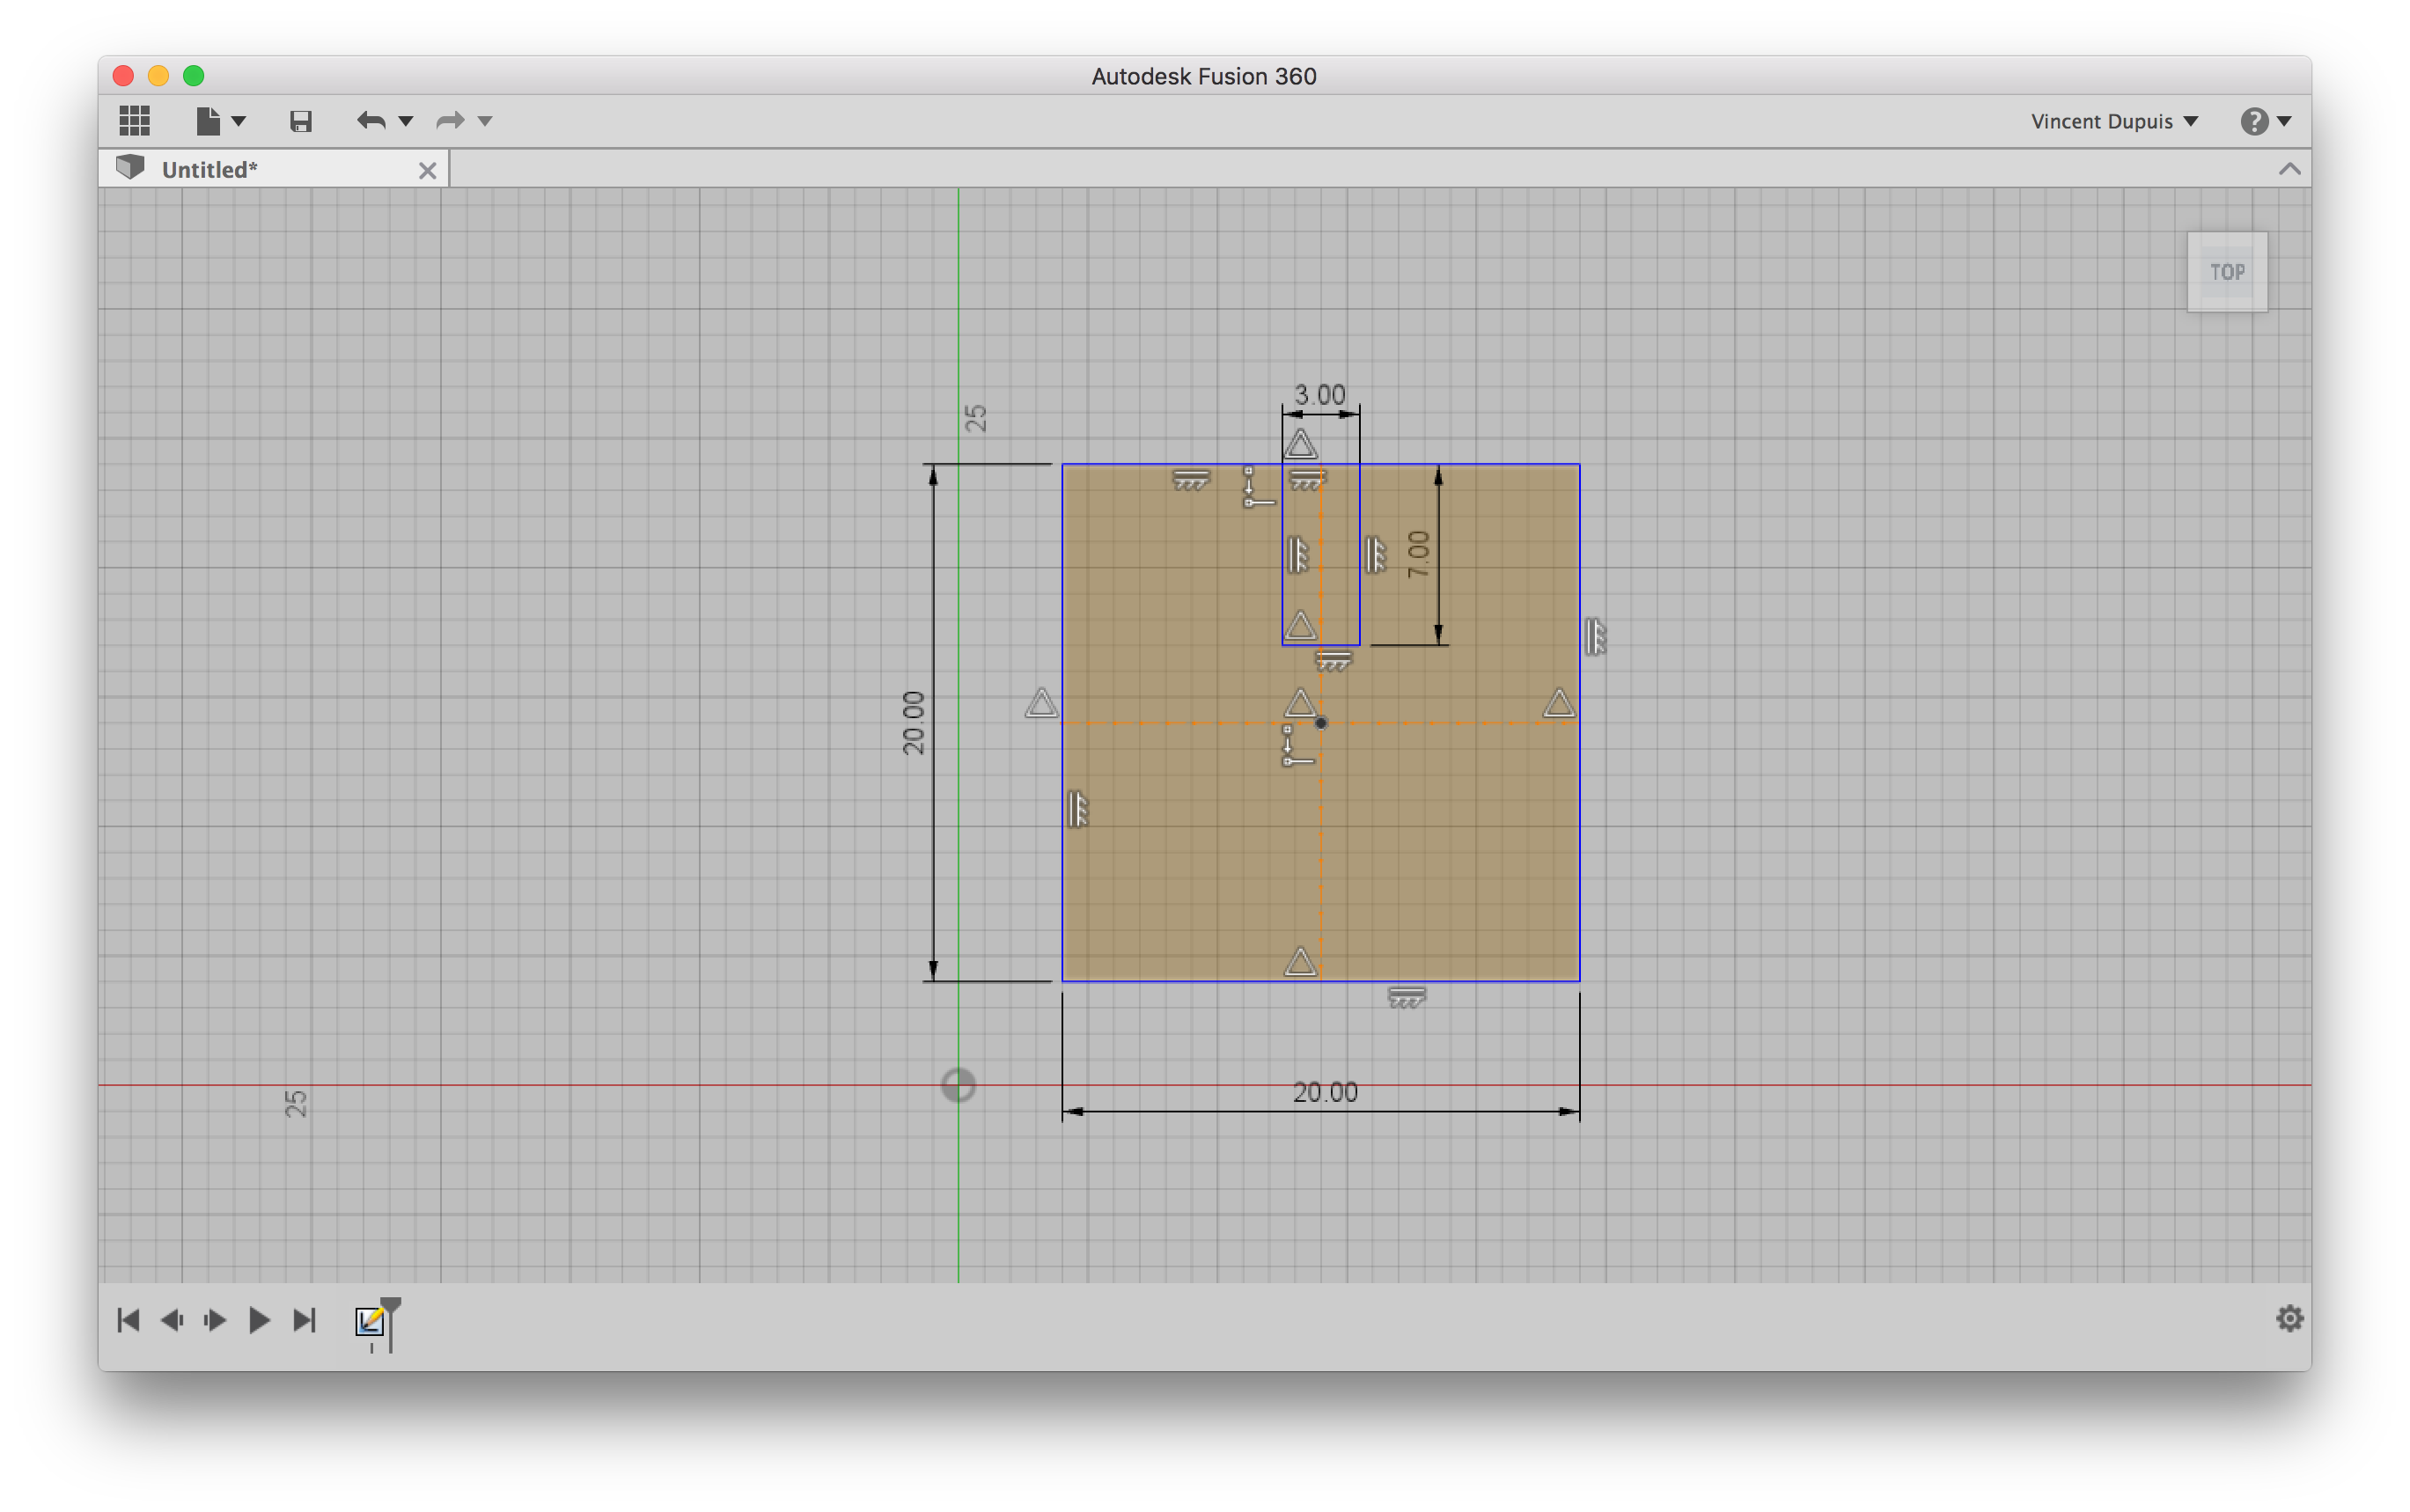Select the sketch origin point
This screenshot has width=2410, height=1512.
[958, 1085]
